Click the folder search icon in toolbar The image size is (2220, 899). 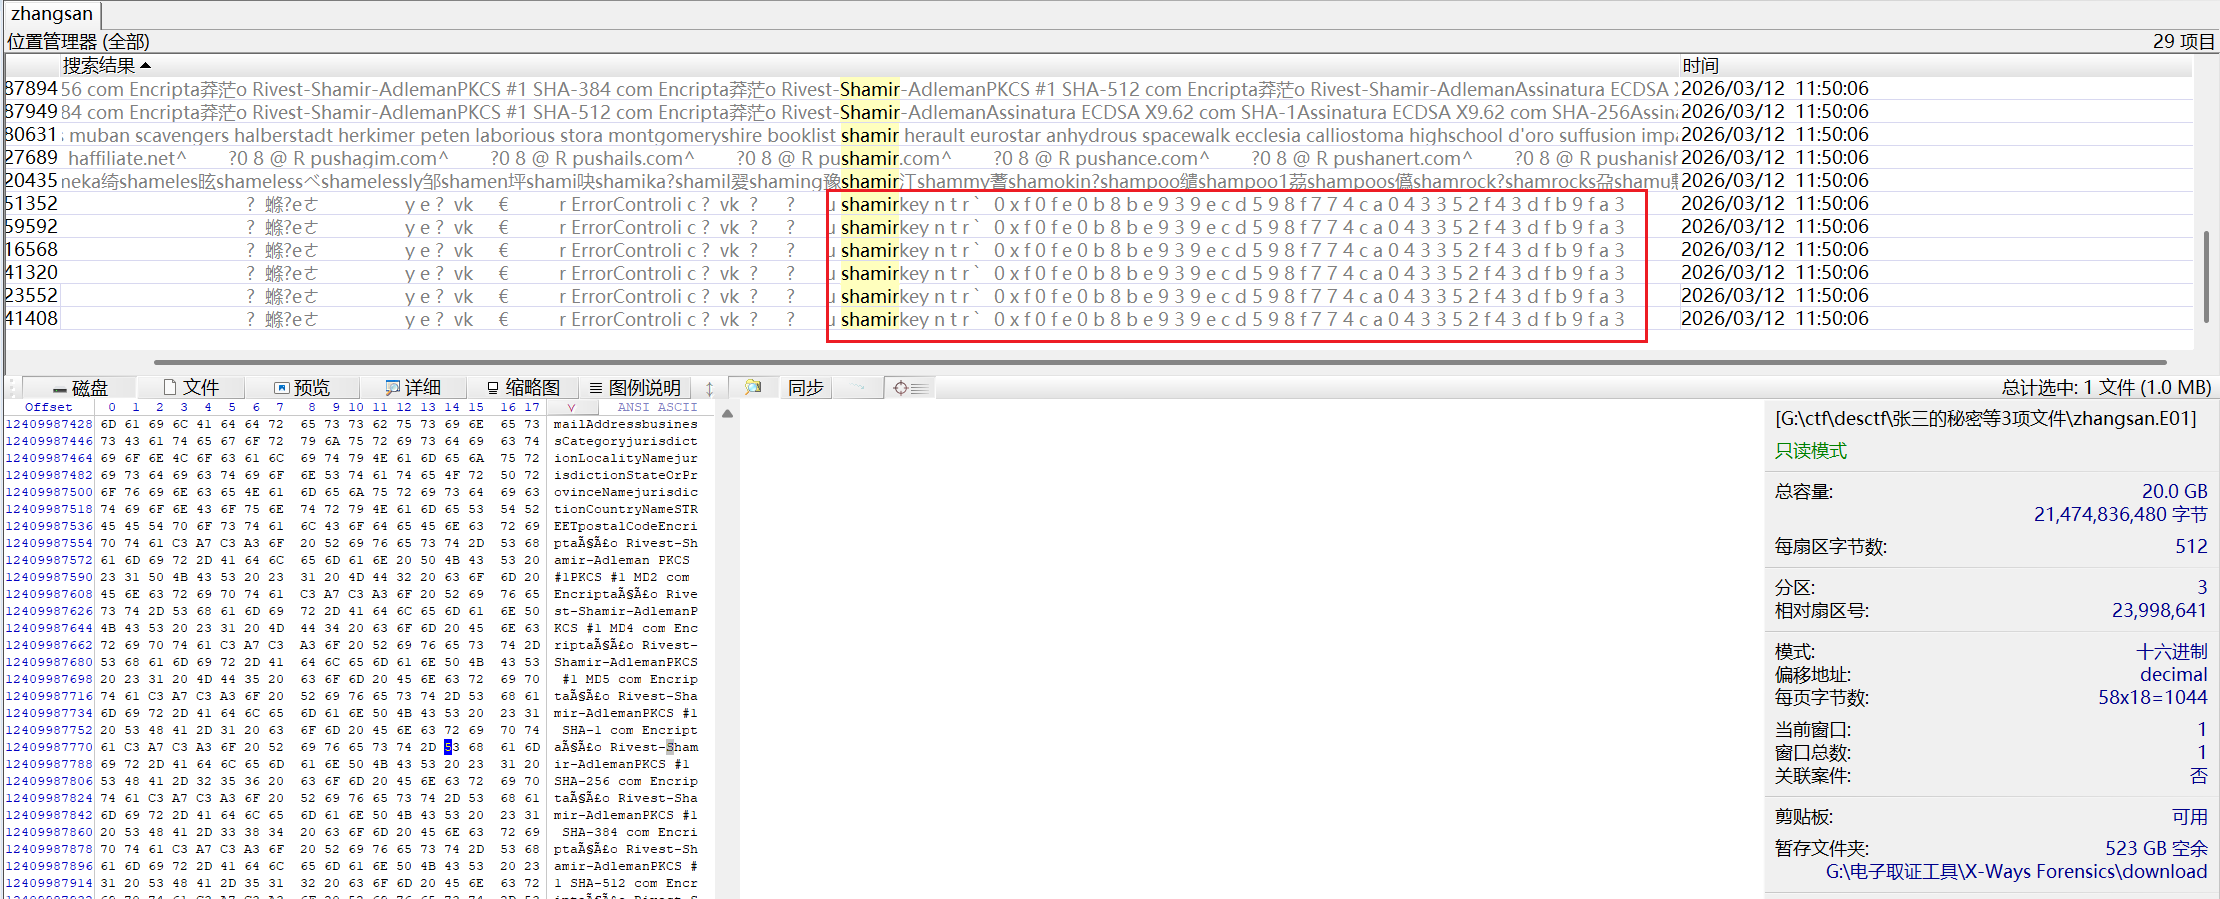coord(753,388)
